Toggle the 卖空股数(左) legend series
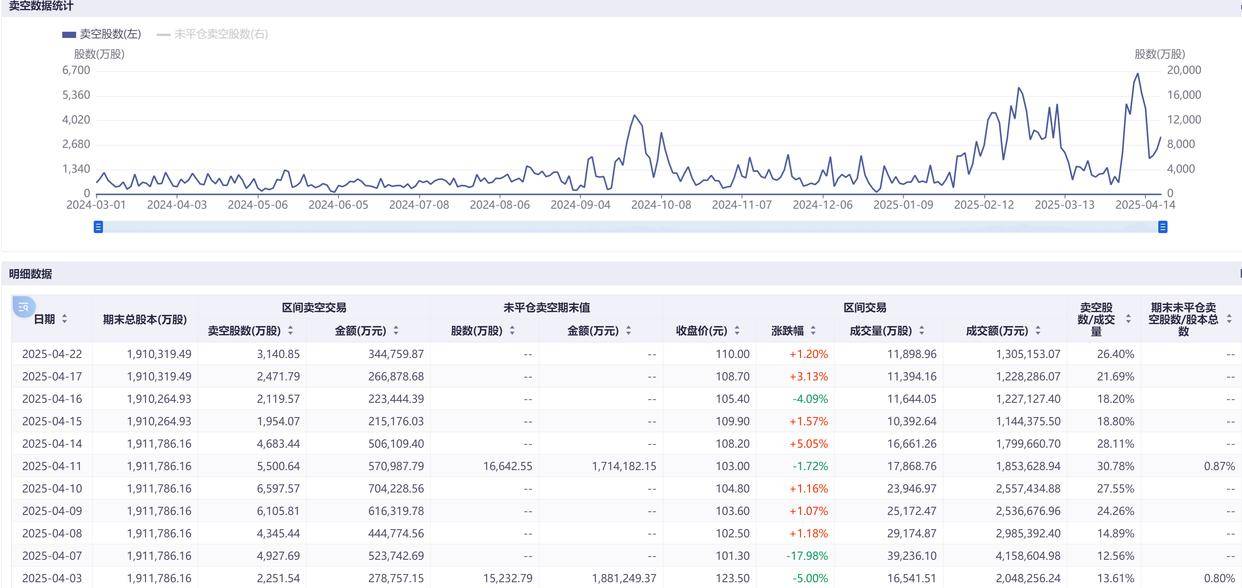The width and height of the screenshot is (1242, 588). [101, 34]
